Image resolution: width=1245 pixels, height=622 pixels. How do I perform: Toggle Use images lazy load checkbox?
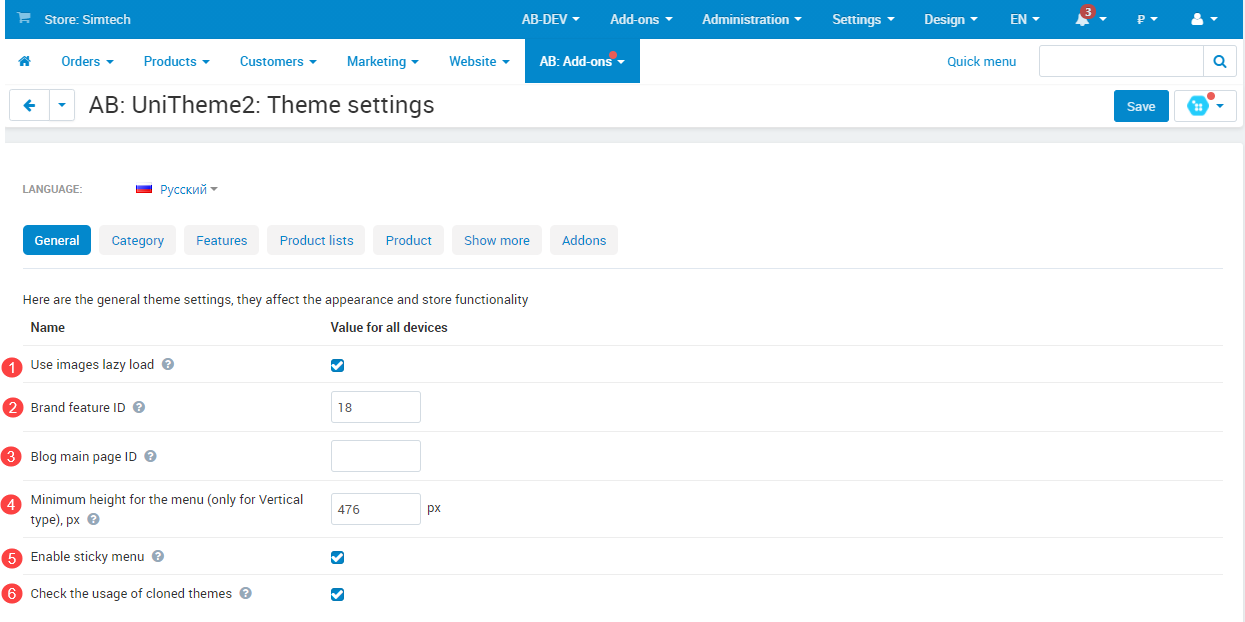tap(337, 365)
